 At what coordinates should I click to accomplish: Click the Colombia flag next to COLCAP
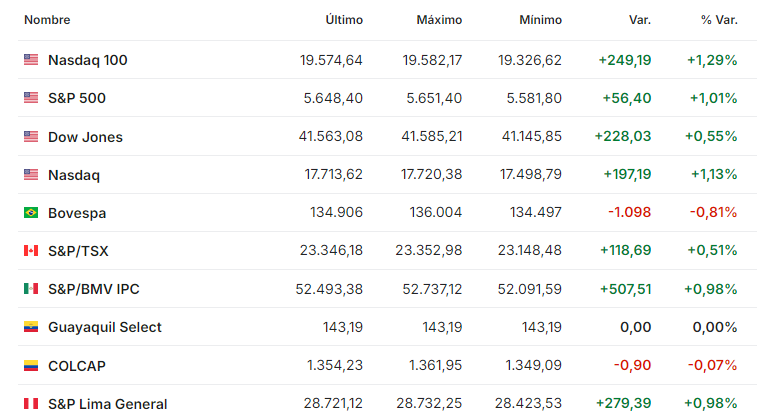[x=31, y=366]
